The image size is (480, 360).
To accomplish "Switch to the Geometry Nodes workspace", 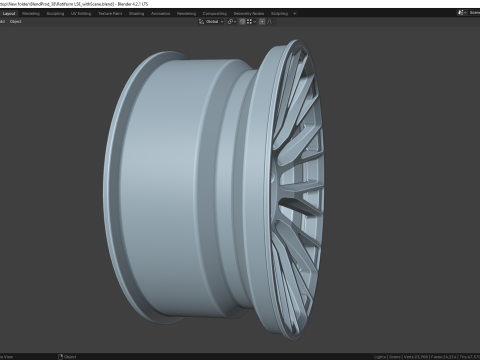I will (249, 14).
